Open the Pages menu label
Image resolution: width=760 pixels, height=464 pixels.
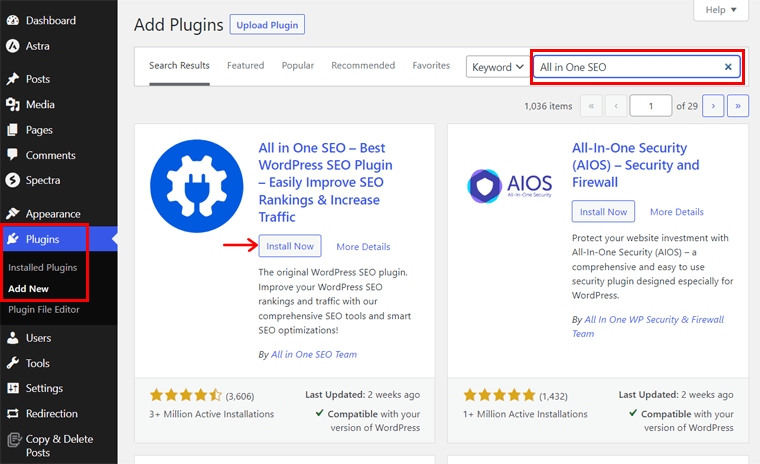[x=39, y=130]
